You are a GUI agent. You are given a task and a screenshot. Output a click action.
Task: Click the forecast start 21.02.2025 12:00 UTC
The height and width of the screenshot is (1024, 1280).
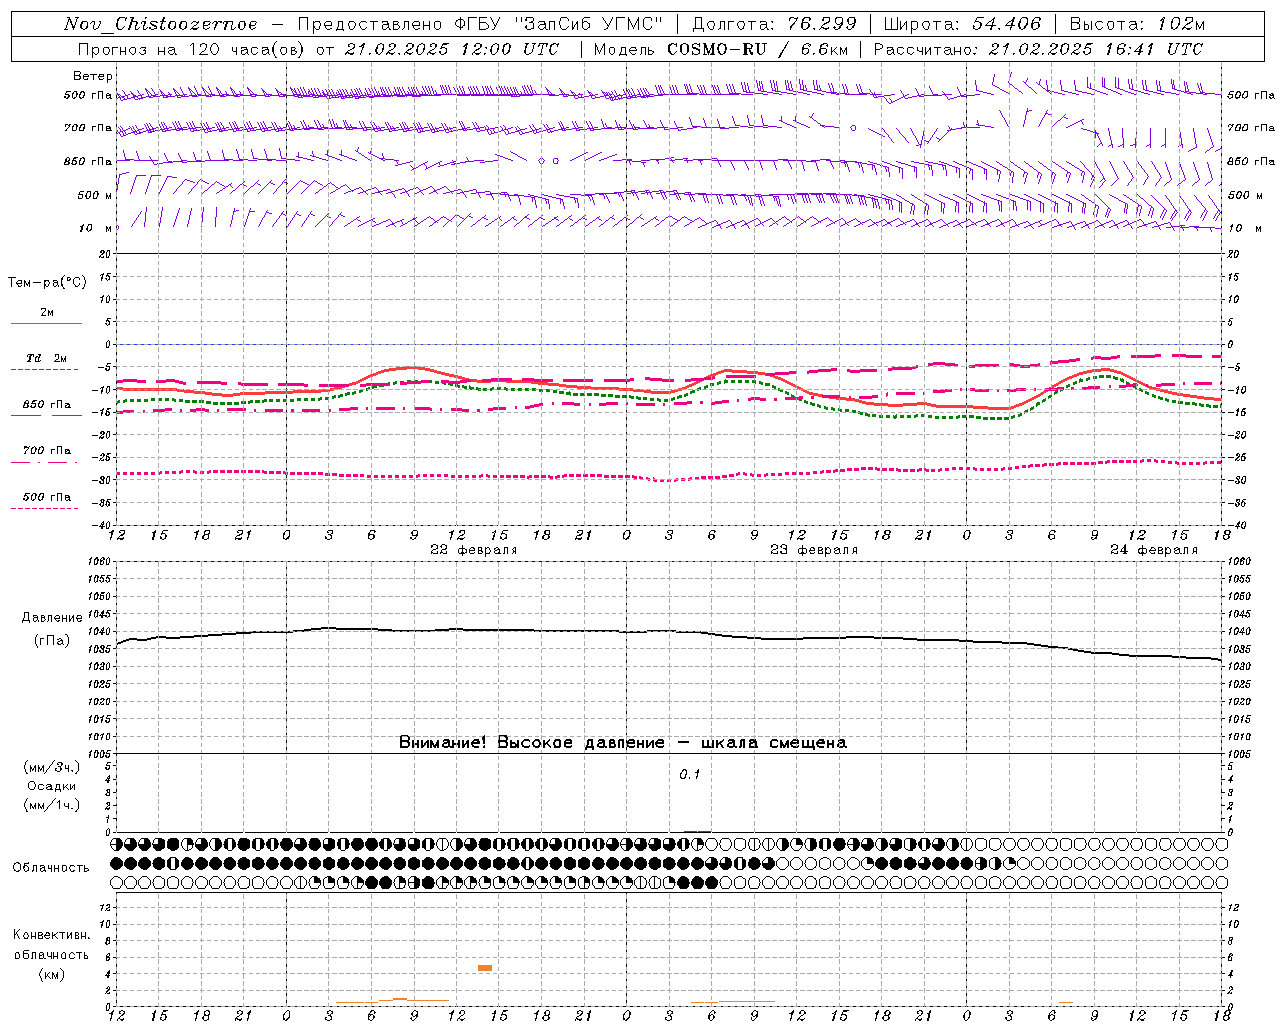tap(451, 49)
